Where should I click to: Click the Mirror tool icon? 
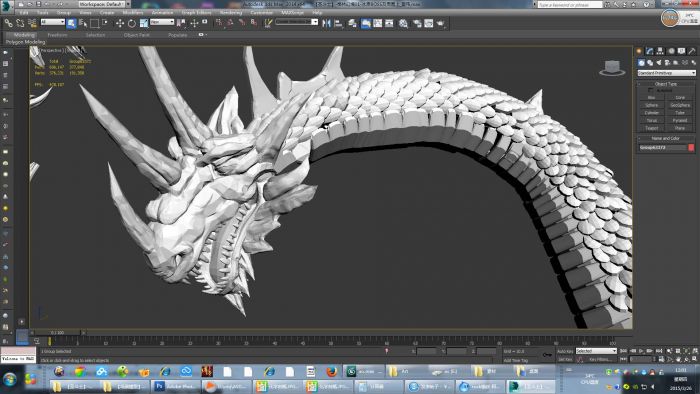[x=327, y=23]
